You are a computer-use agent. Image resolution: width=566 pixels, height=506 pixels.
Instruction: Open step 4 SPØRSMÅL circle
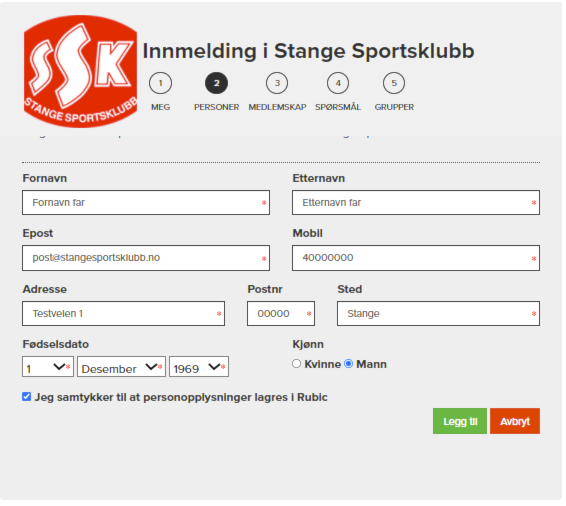(x=338, y=83)
